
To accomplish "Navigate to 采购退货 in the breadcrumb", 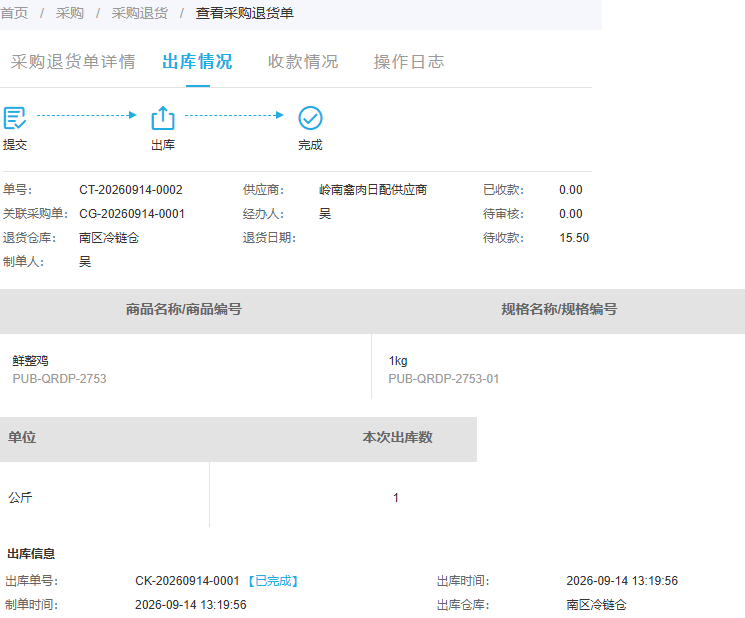I will (x=140, y=13).
